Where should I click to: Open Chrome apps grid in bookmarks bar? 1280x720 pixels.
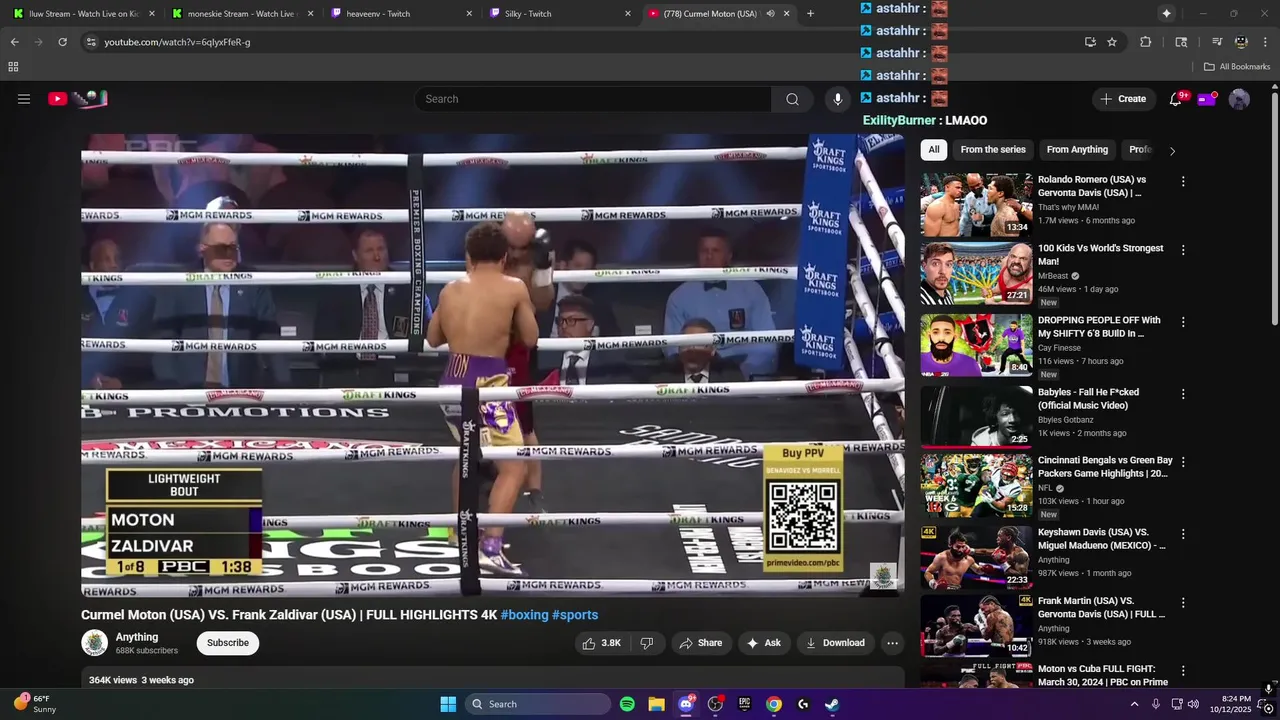click(13, 67)
